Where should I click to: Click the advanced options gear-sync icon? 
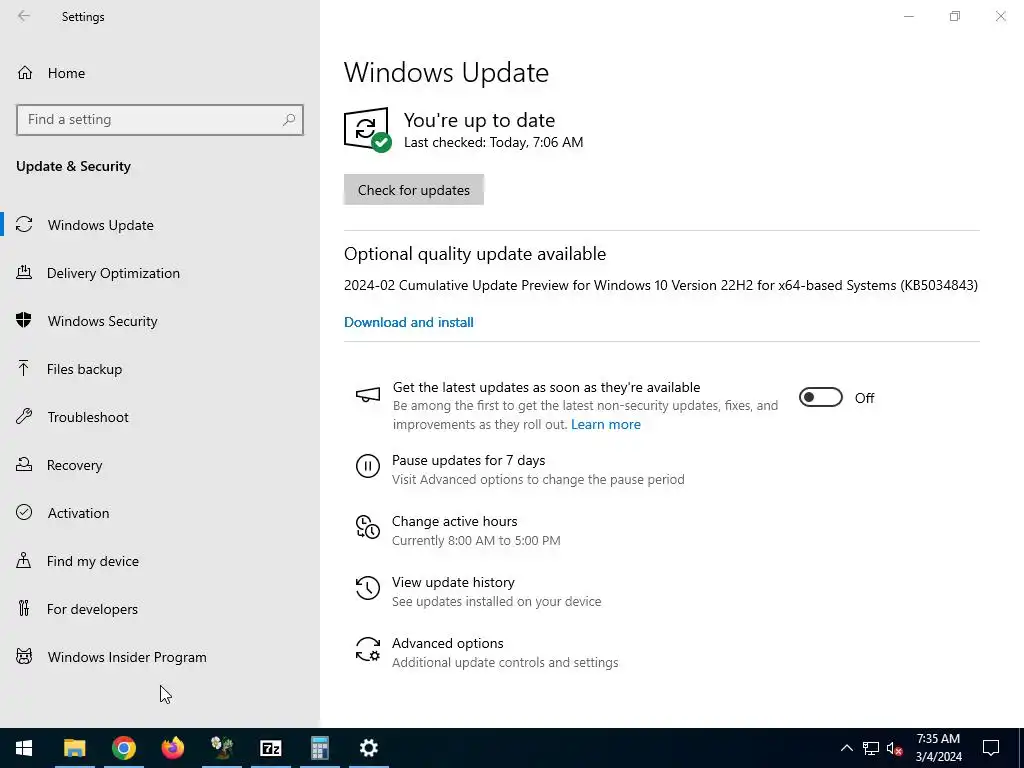368,649
